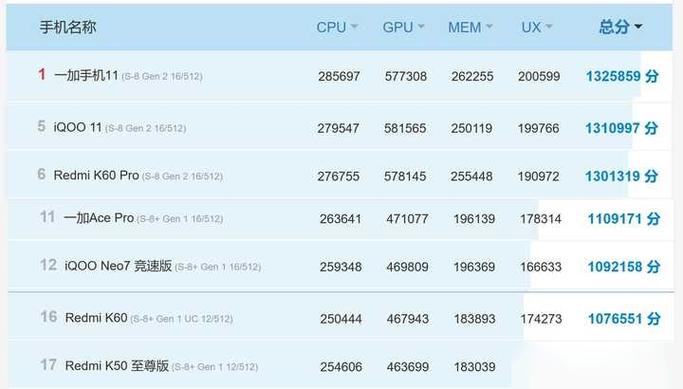Open the Redmi K50 至尊版 entry
Viewport: 683px width, 389px height.
tap(117, 365)
